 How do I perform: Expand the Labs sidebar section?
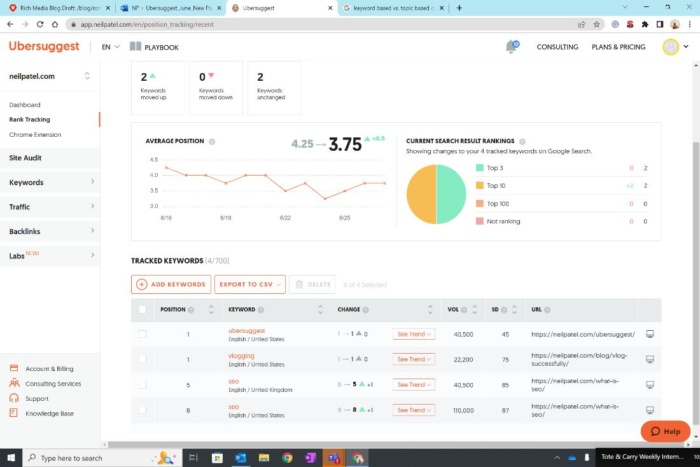tap(50, 256)
